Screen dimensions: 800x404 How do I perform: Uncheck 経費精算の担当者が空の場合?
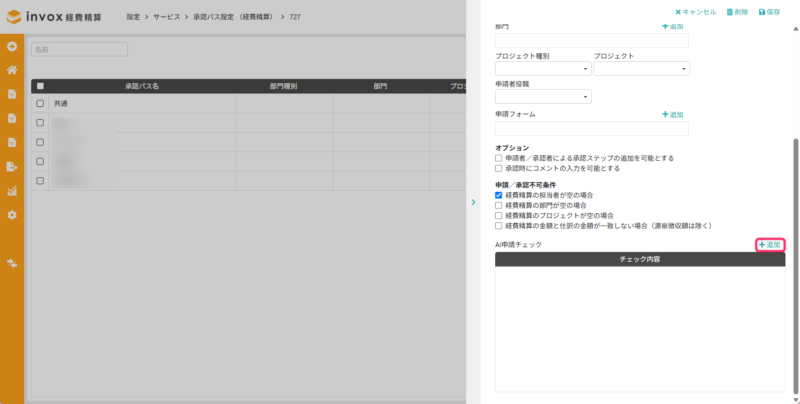(498, 195)
